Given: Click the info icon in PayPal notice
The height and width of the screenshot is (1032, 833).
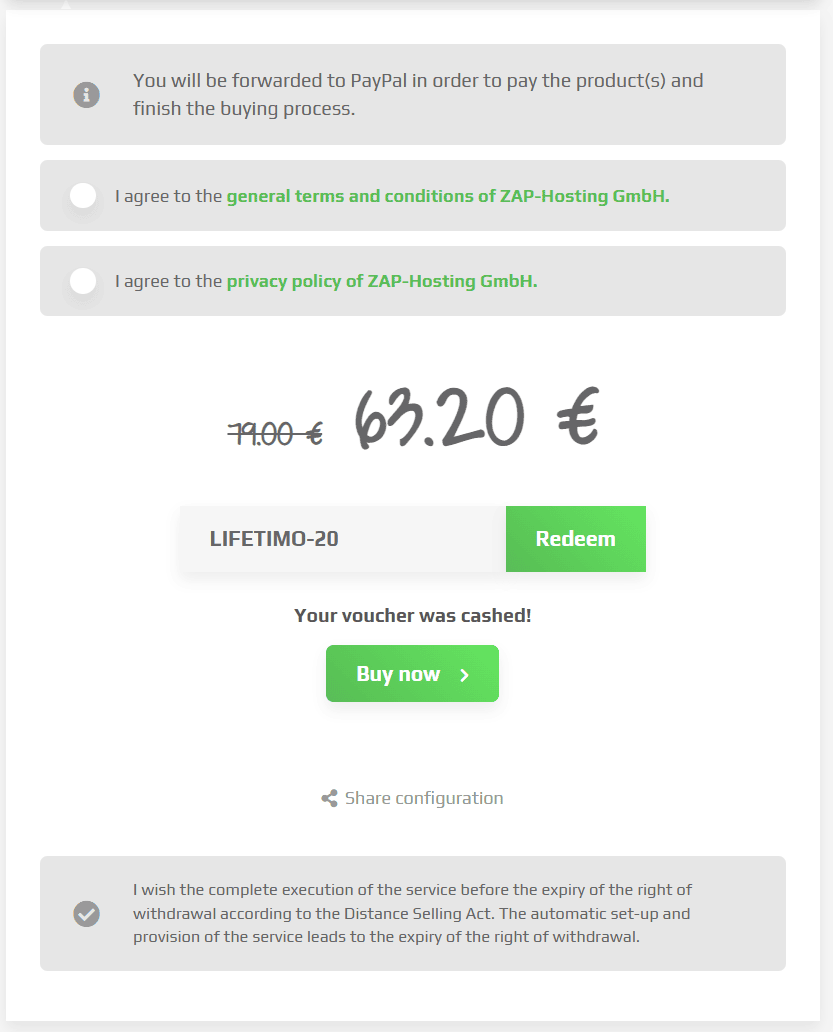Looking at the screenshot, I should (x=86, y=95).
